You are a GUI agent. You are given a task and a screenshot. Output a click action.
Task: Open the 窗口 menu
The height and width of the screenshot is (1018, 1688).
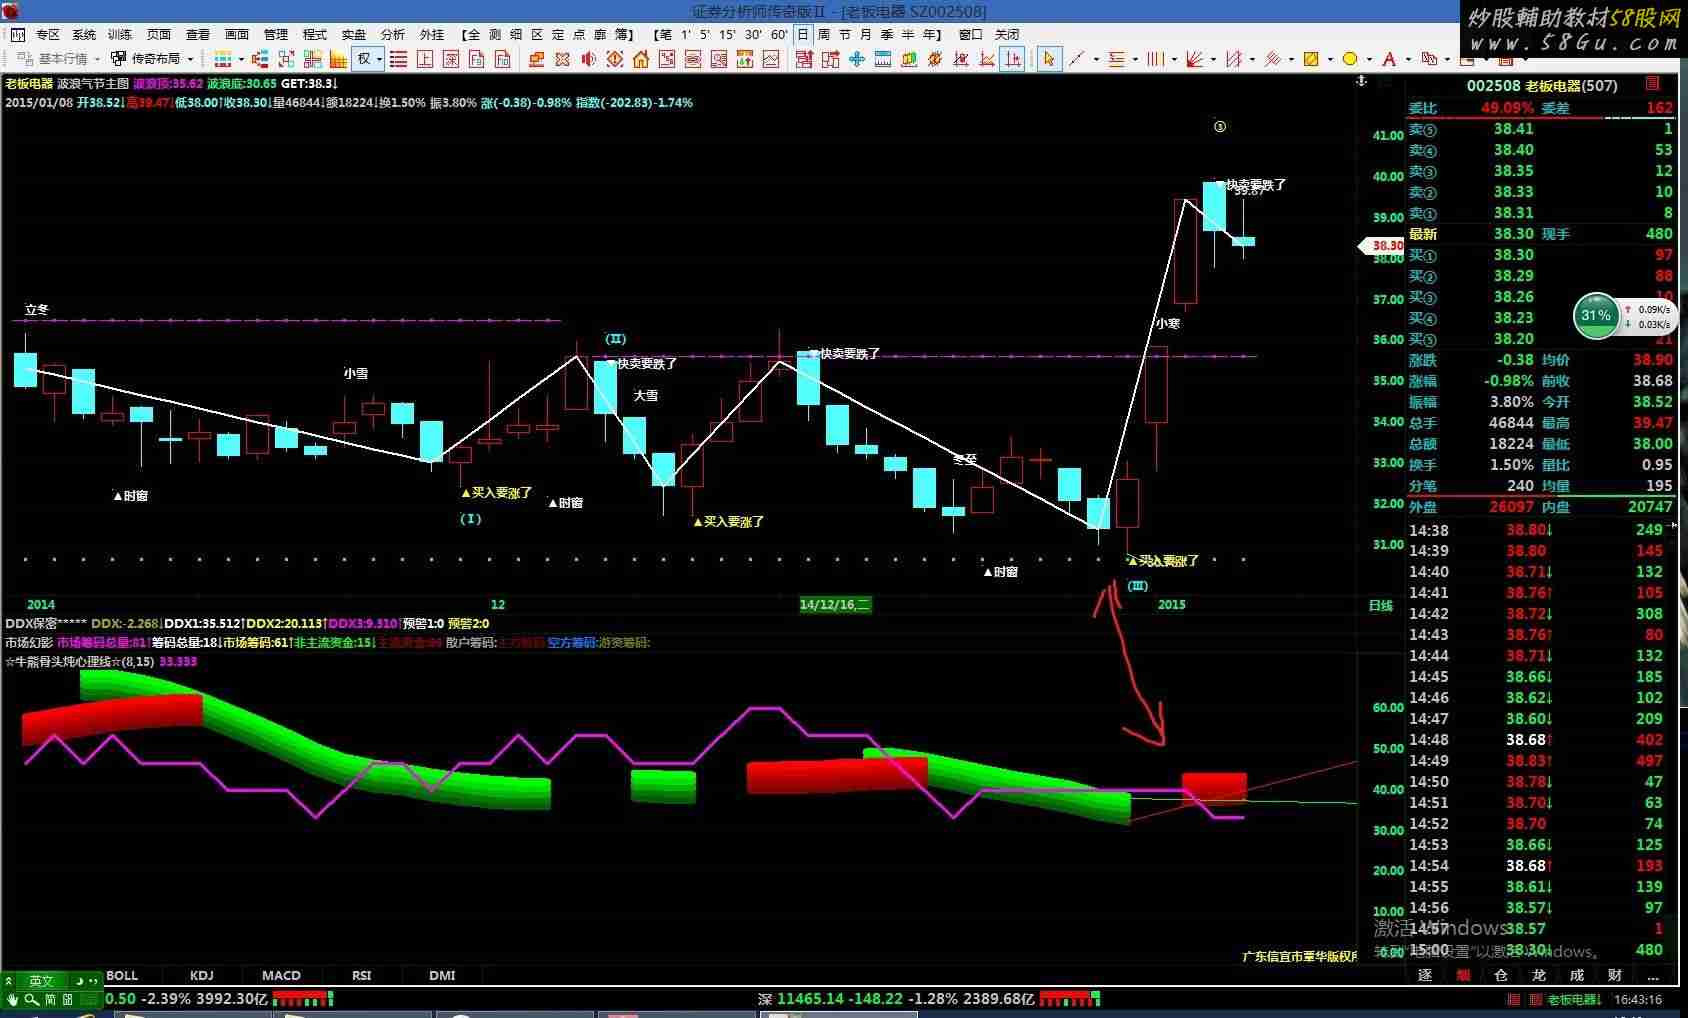click(970, 34)
